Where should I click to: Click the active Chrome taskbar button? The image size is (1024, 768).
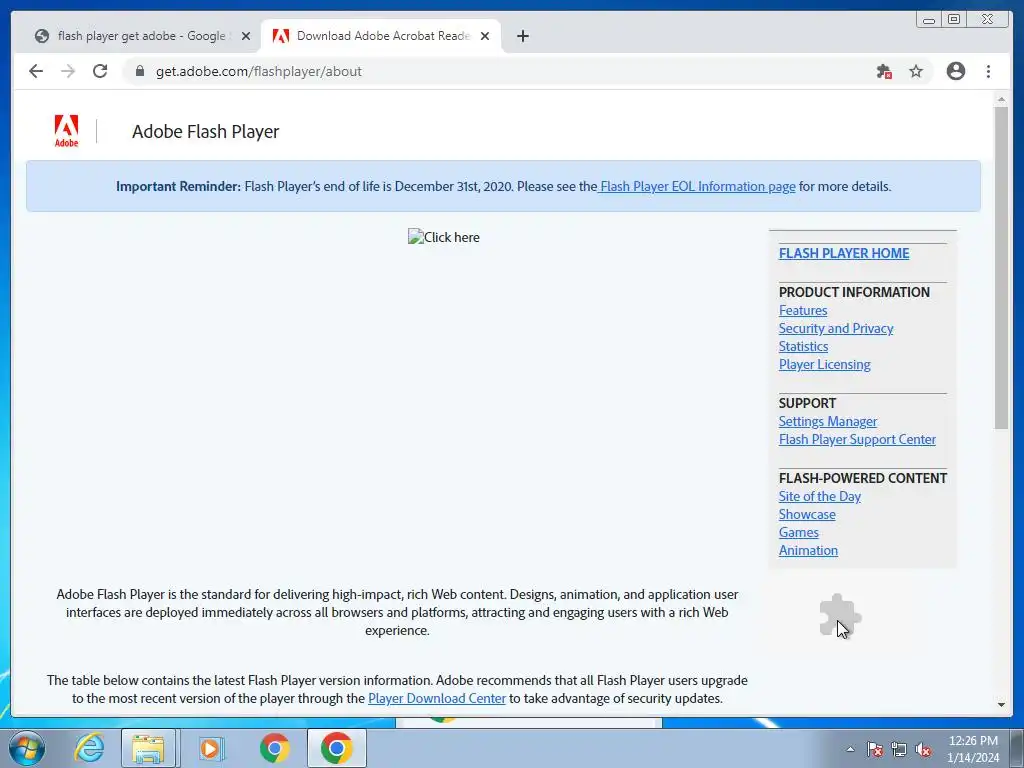pos(336,748)
